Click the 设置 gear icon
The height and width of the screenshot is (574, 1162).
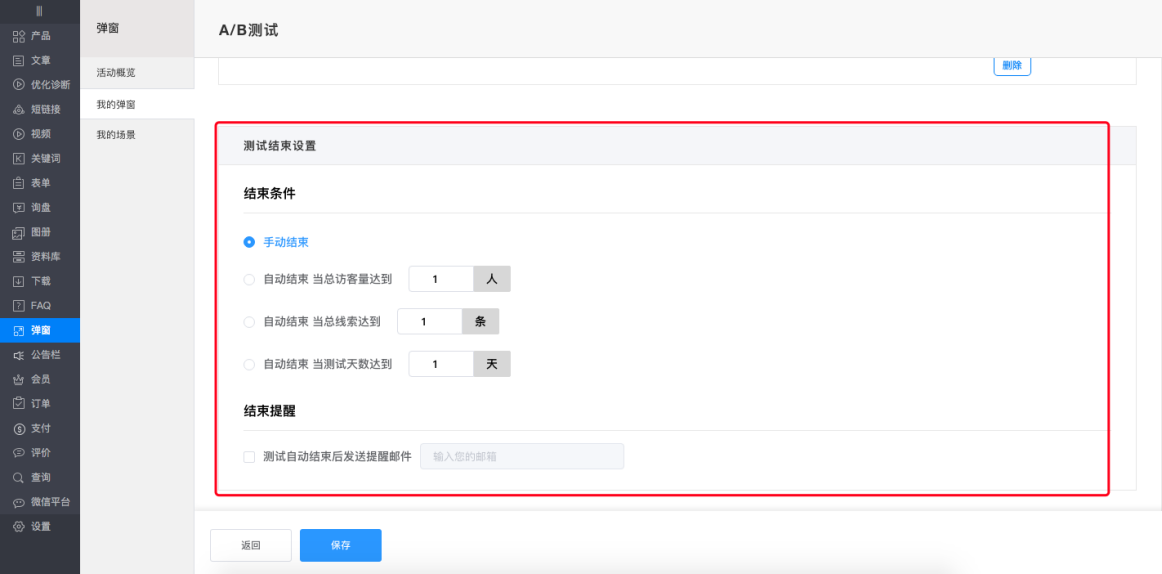pyautogui.click(x=18, y=526)
